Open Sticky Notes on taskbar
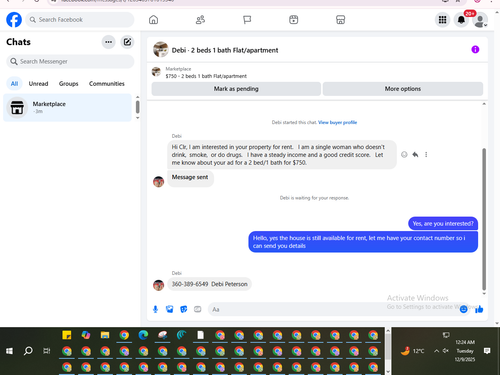Image resolution: width=500 pixels, height=375 pixels. 67,335
